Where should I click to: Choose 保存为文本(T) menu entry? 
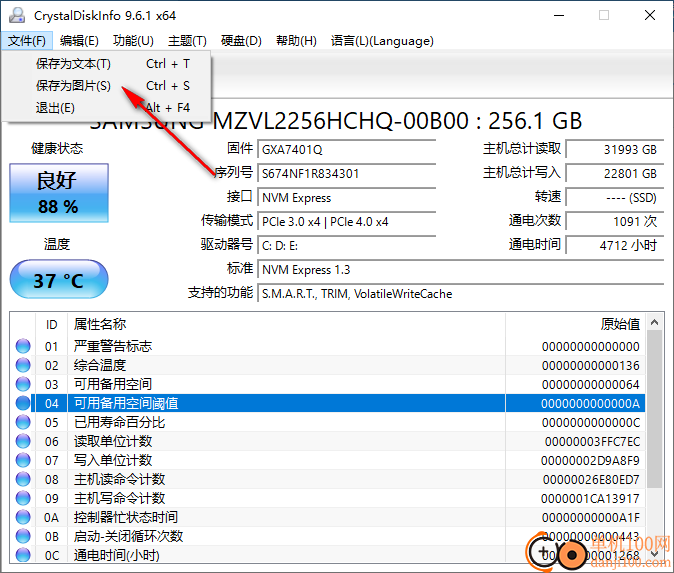[x=106, y=64]
